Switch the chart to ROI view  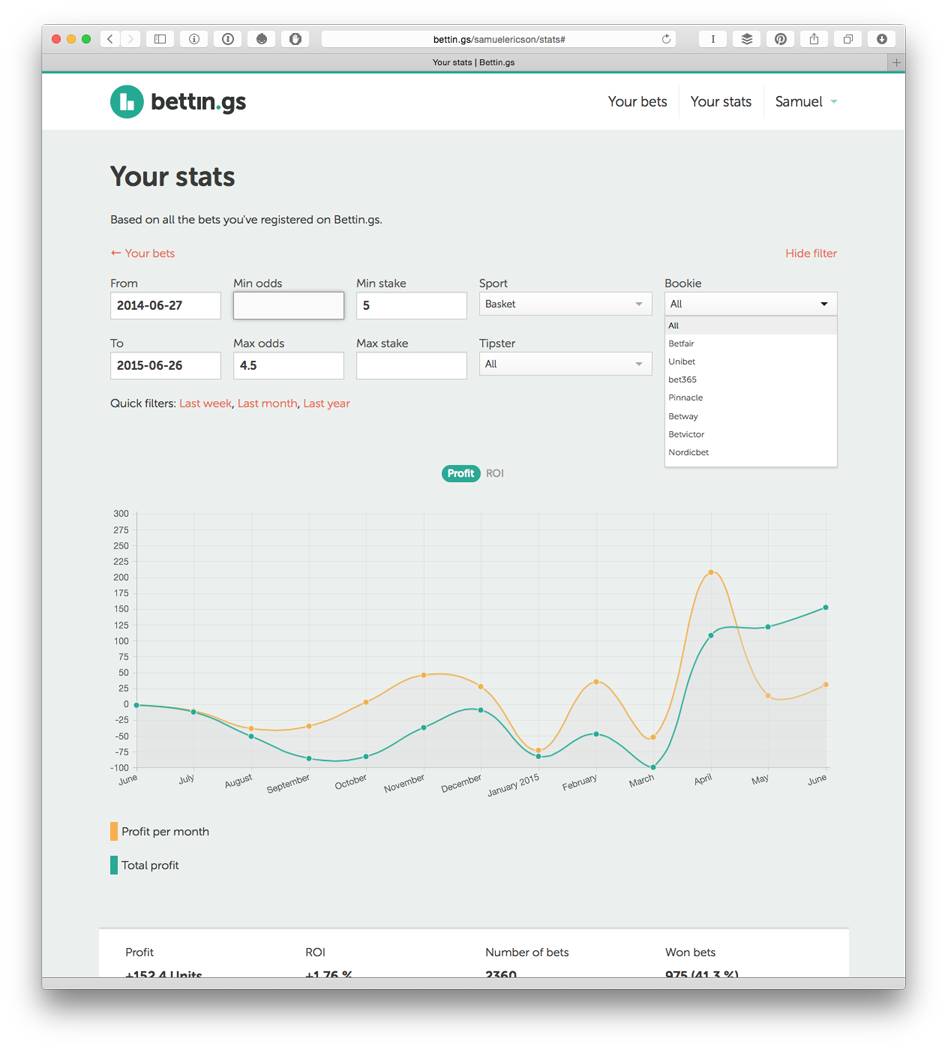(494, 473)
